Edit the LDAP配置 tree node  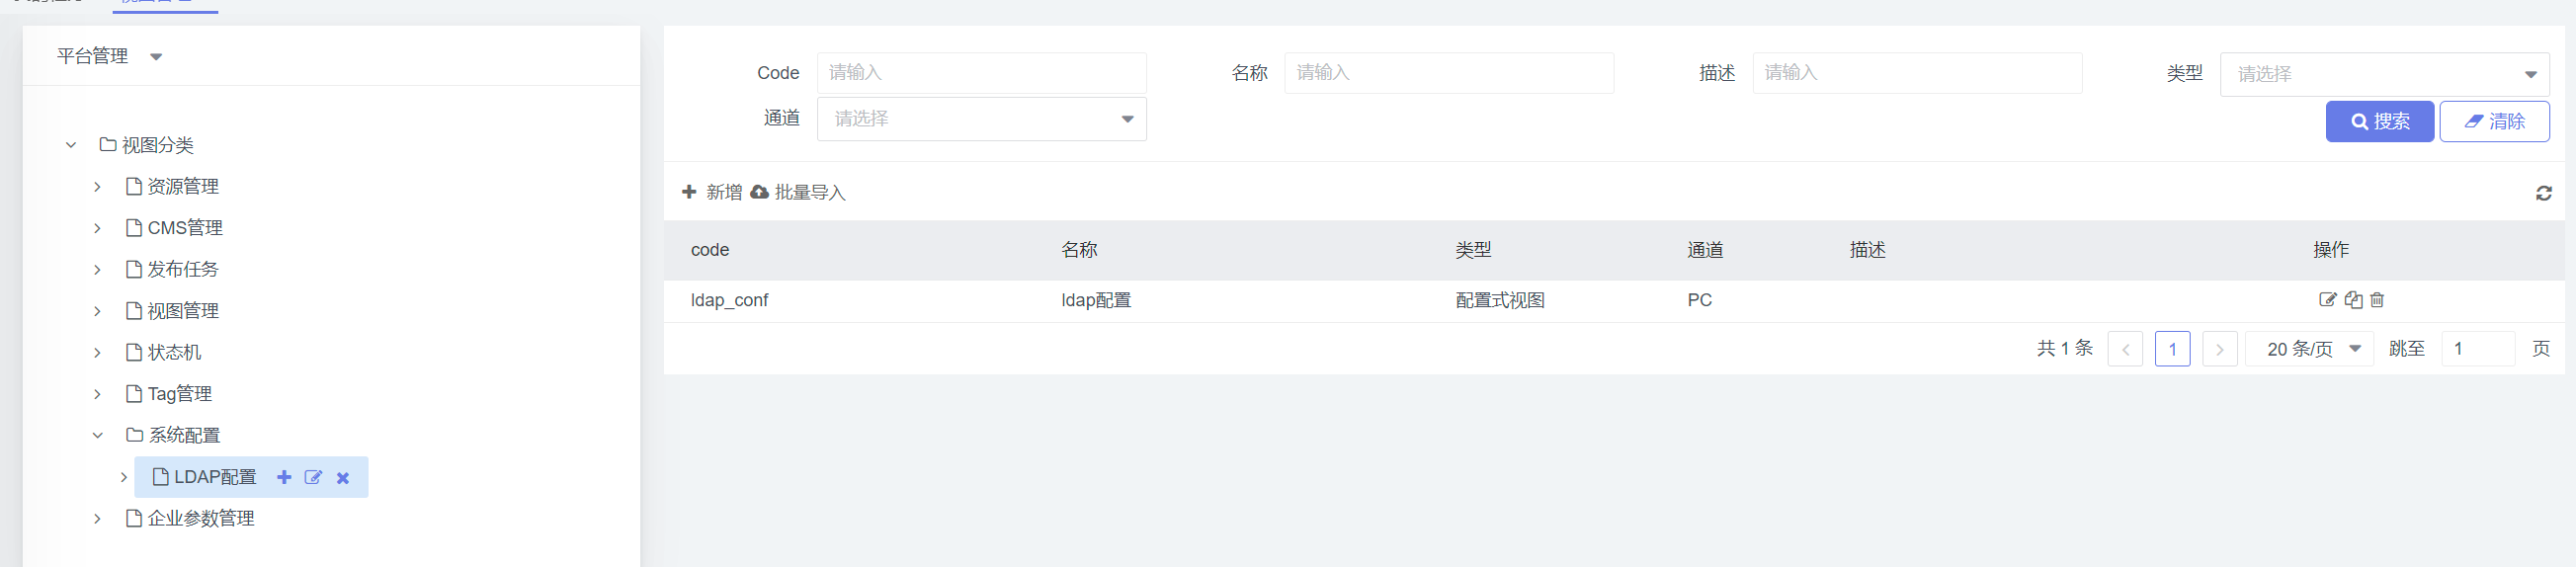coord(313,478)
